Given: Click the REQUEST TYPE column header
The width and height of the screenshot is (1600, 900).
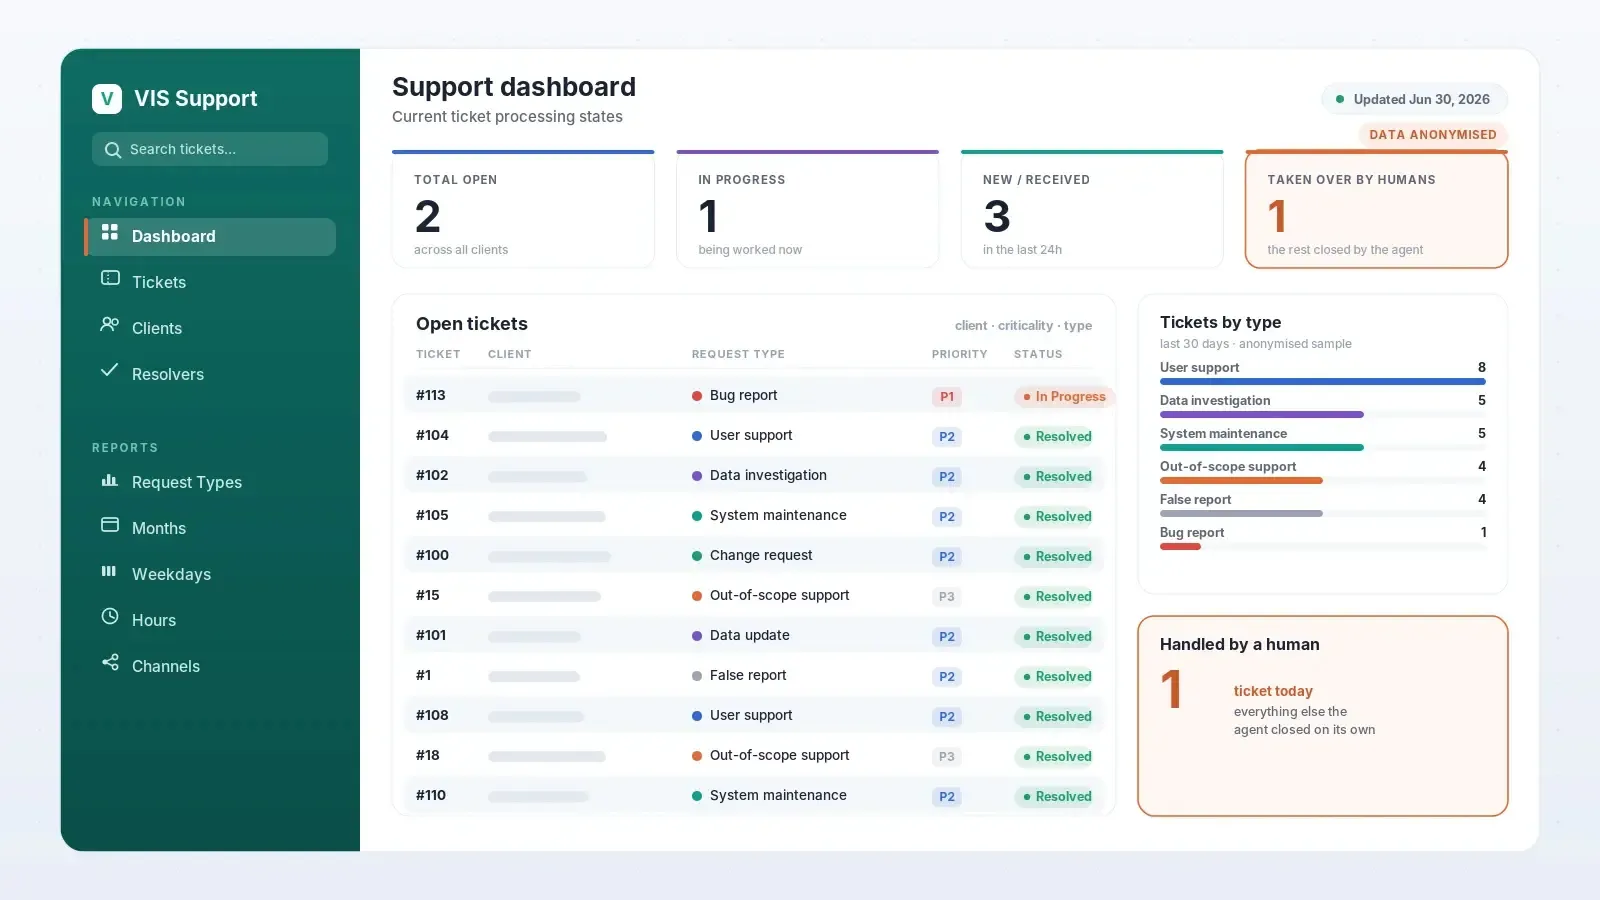Looking at the screenshot, I should pyautogui.click(x=738, y=354).
